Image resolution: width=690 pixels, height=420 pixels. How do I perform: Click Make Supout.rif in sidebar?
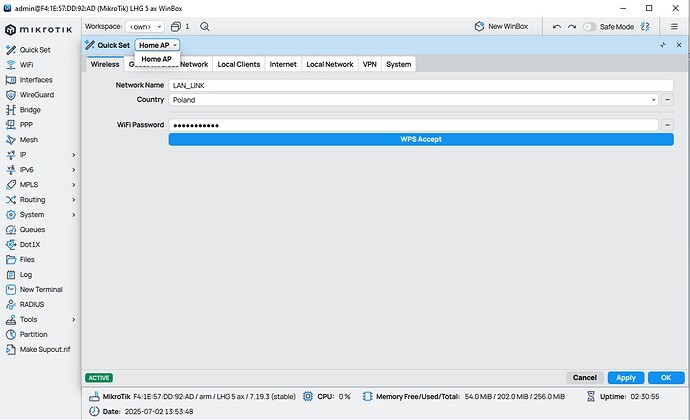tap(38, 349)
